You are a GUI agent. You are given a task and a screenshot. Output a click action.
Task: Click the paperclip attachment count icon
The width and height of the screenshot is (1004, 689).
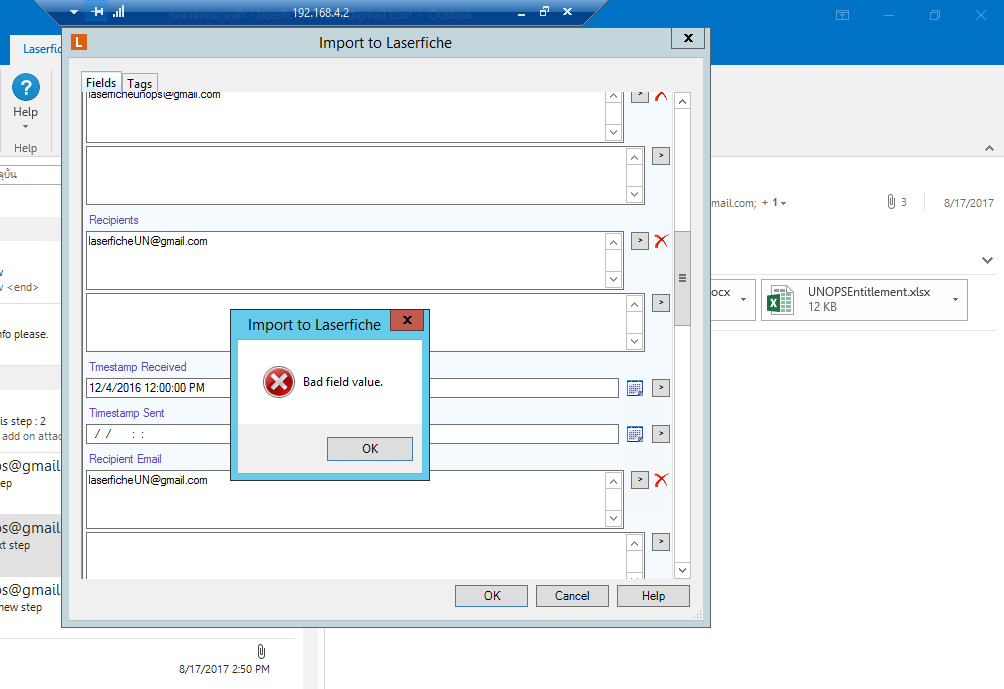click(x=891, y=202)
